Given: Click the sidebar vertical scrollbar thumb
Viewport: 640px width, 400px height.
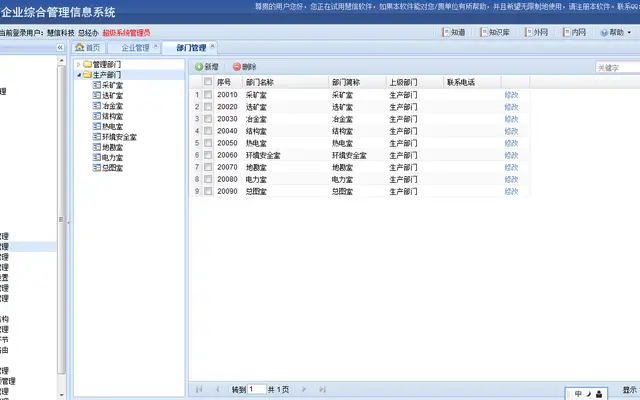Looking at the screenshot, I should (62, 220).
